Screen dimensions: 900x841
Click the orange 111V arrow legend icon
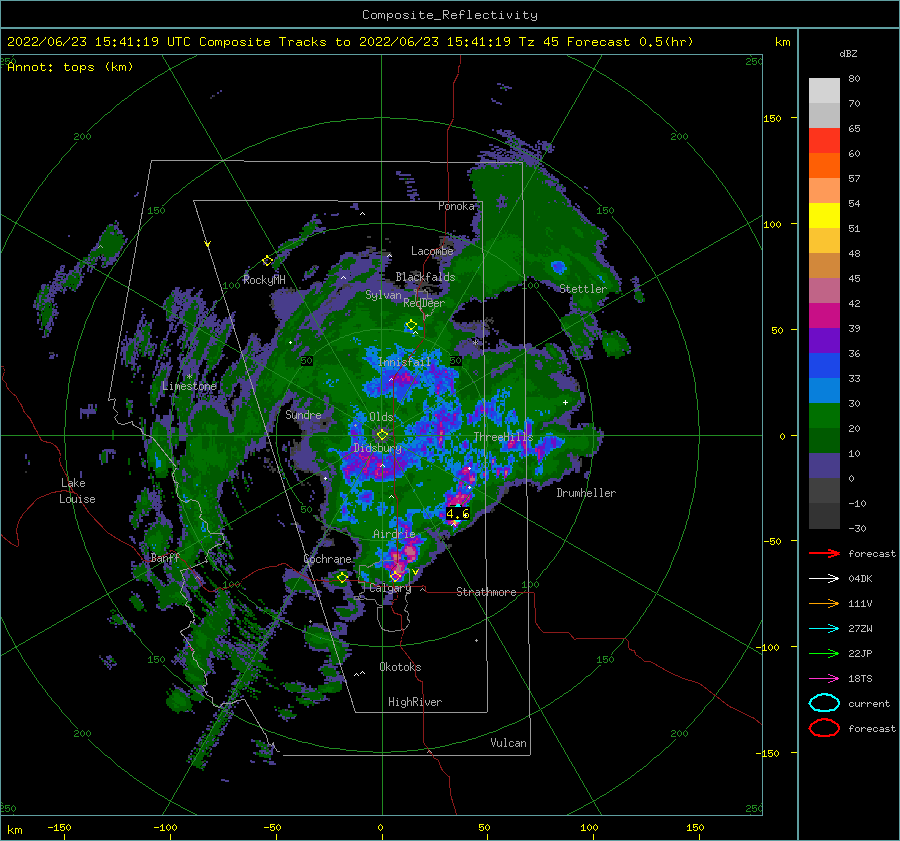click(x=824, y=603)
